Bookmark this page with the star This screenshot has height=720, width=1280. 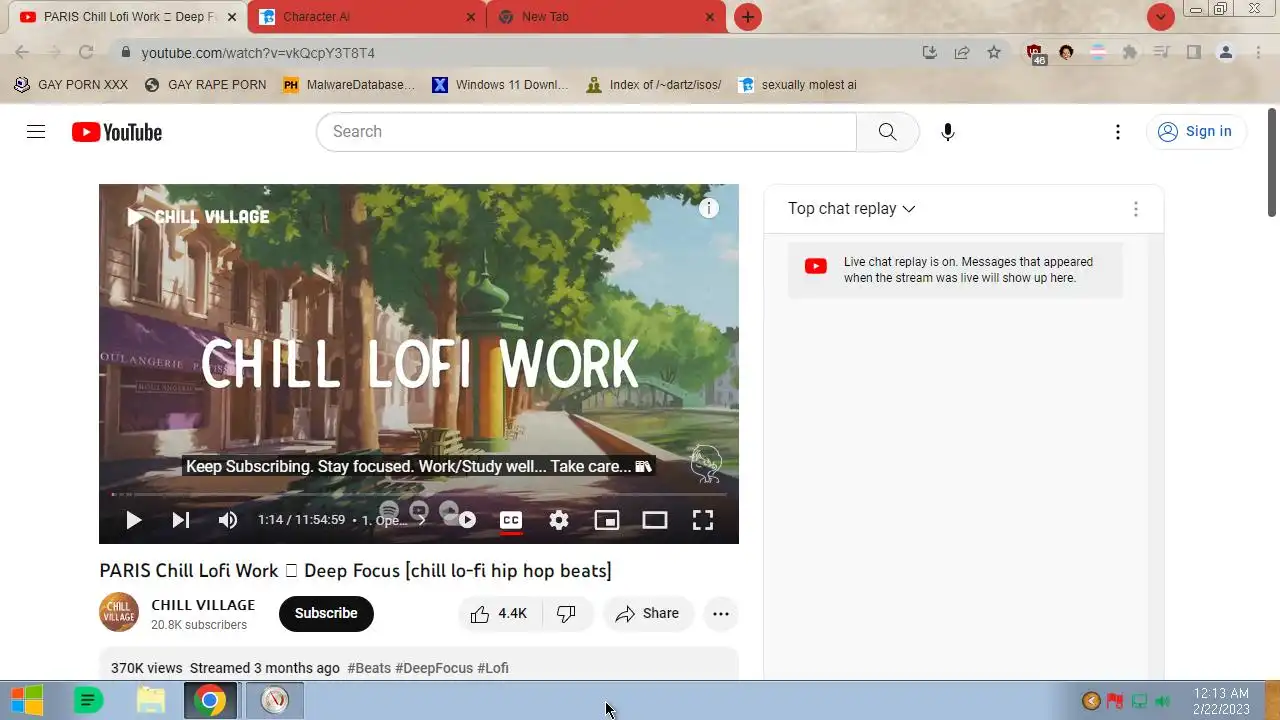coord(994,52)
